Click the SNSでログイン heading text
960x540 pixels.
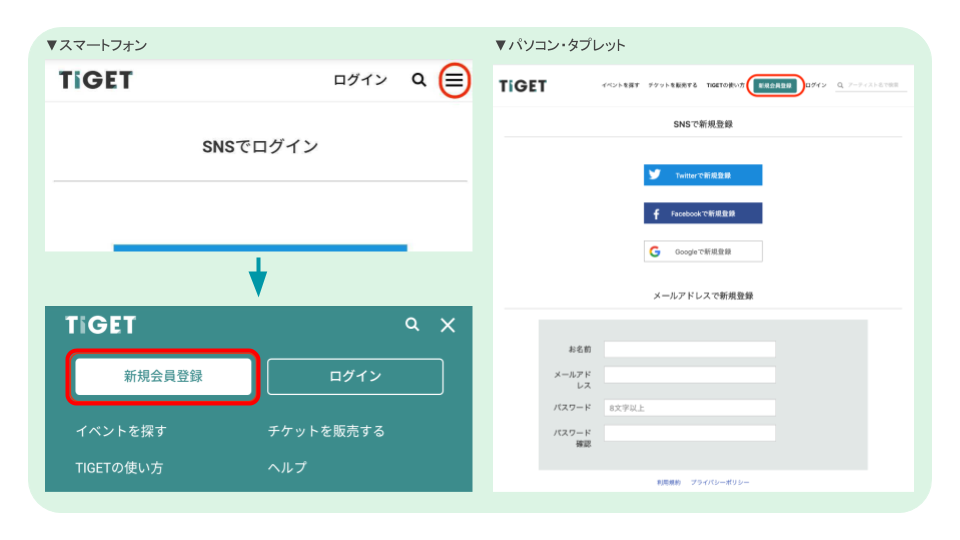click(x=260, y=146)
